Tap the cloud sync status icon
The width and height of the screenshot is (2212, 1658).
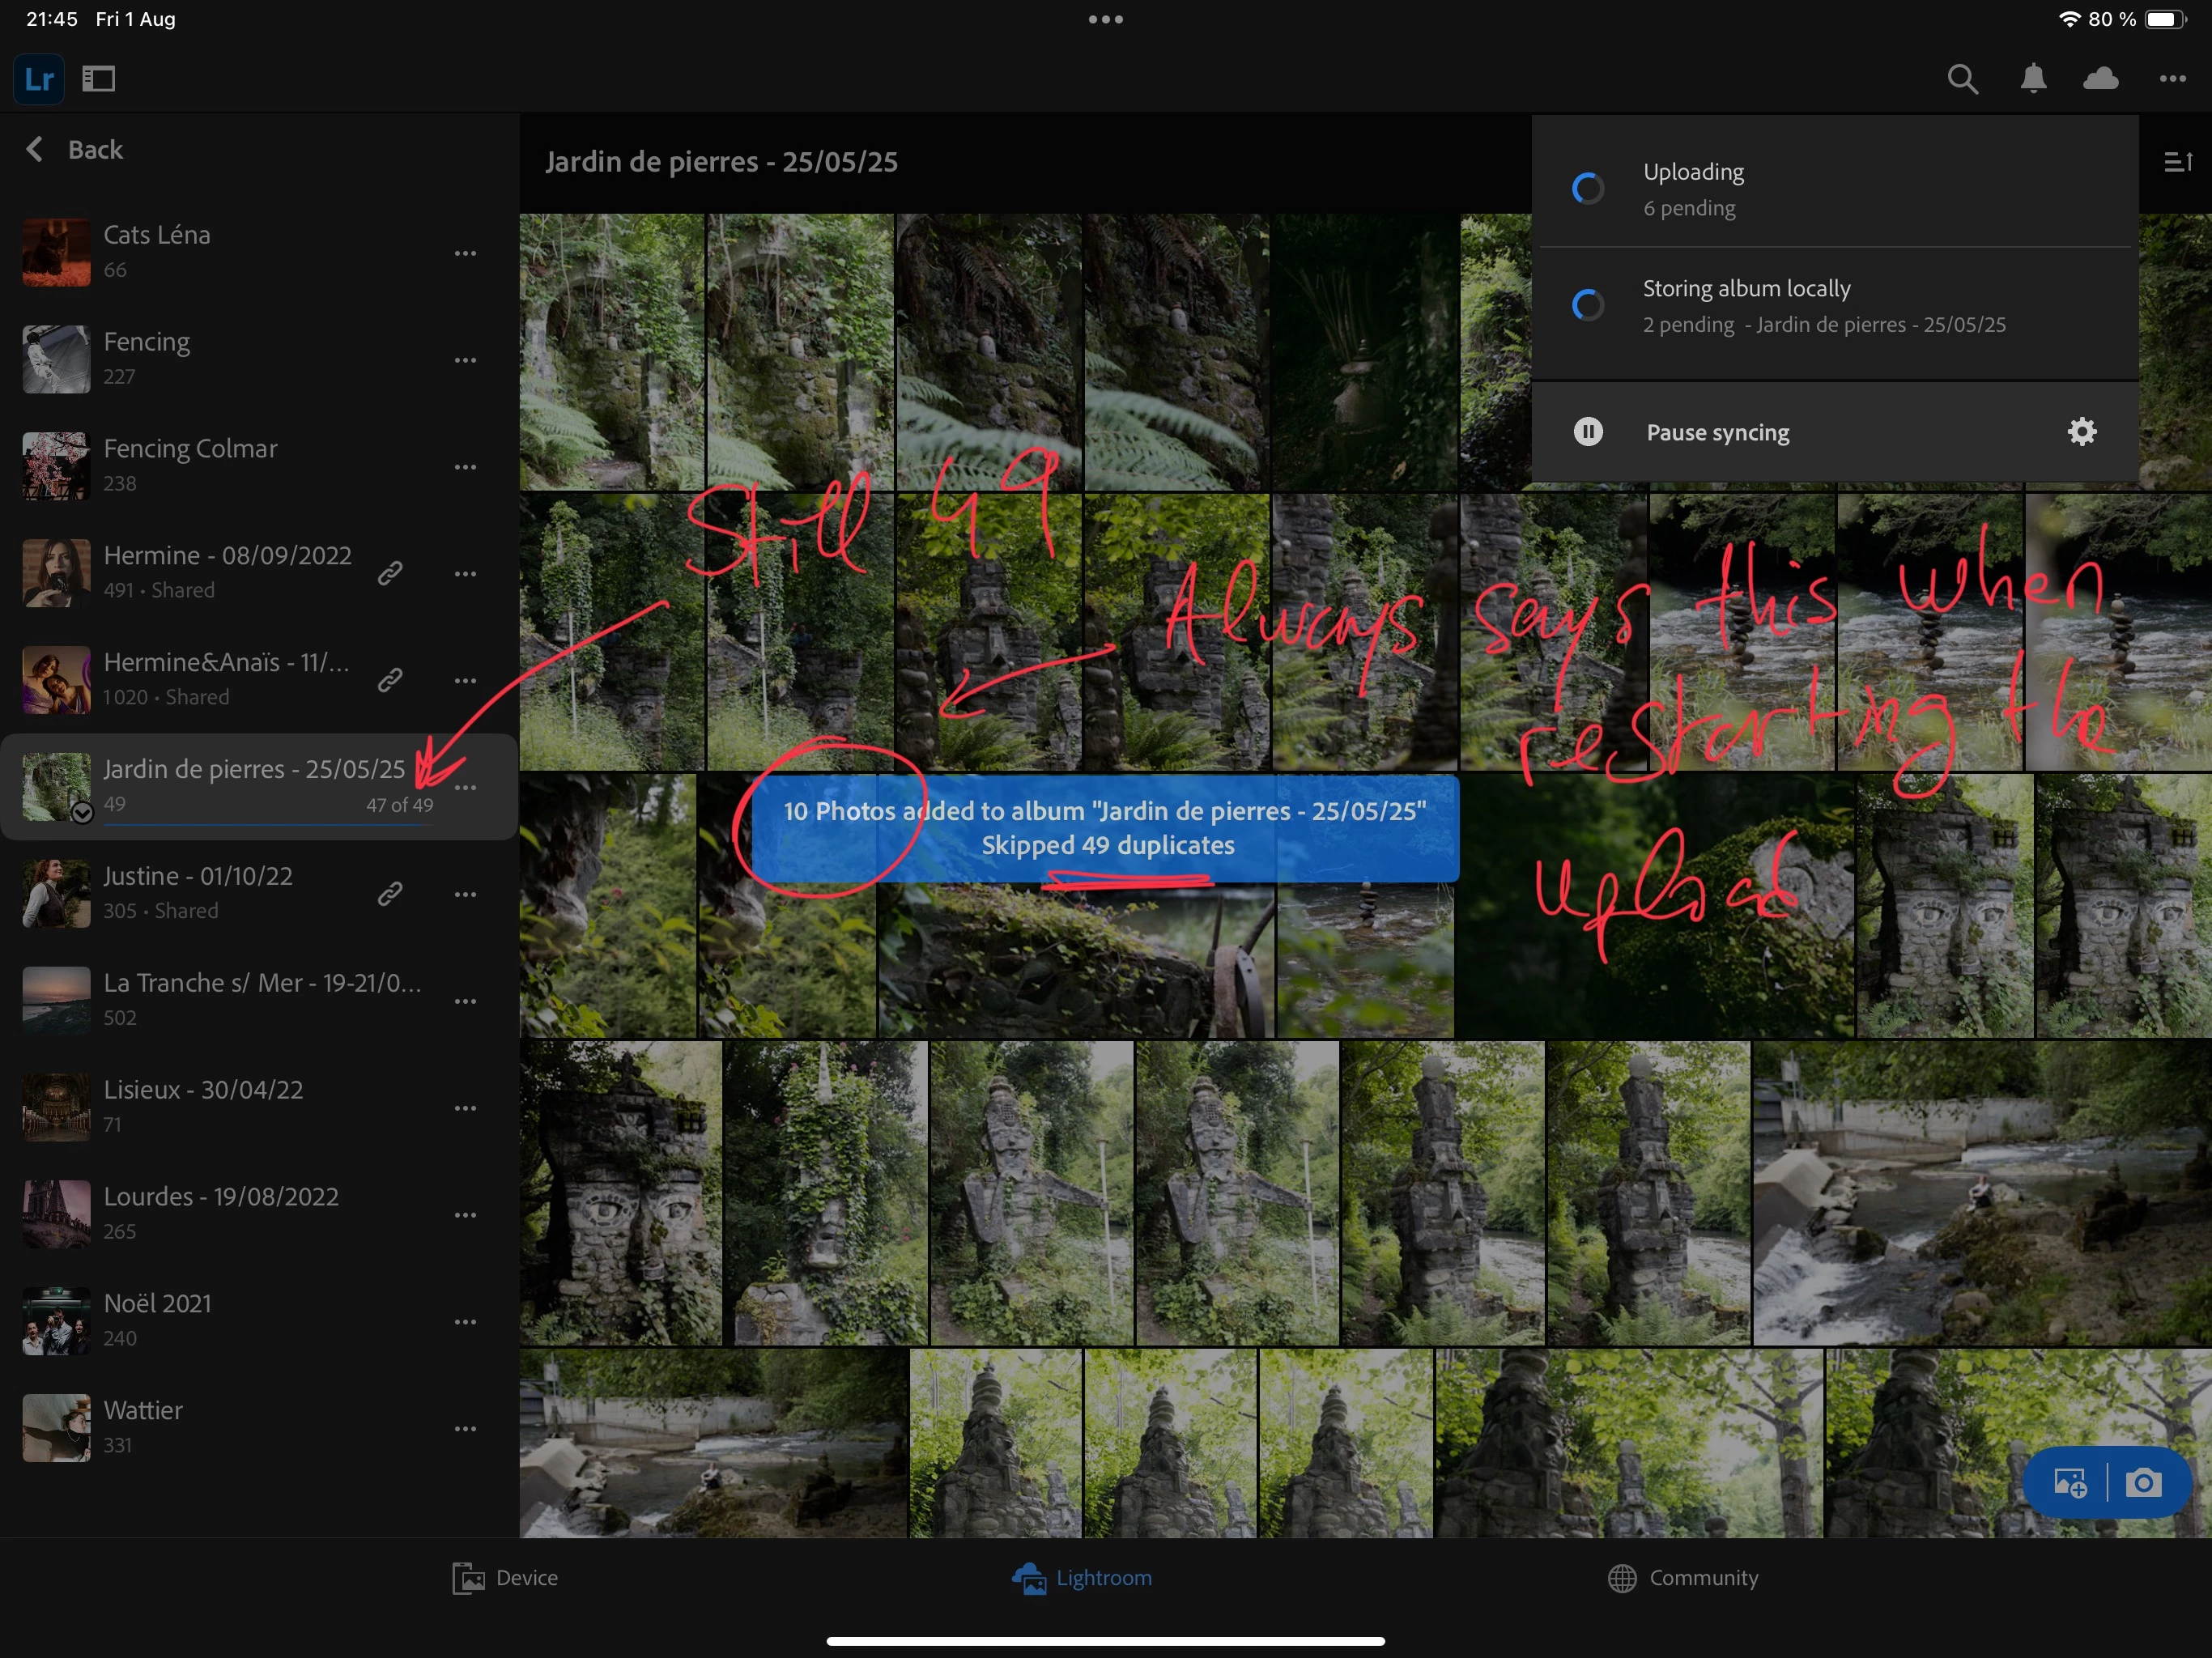(x=2101, y=79)
